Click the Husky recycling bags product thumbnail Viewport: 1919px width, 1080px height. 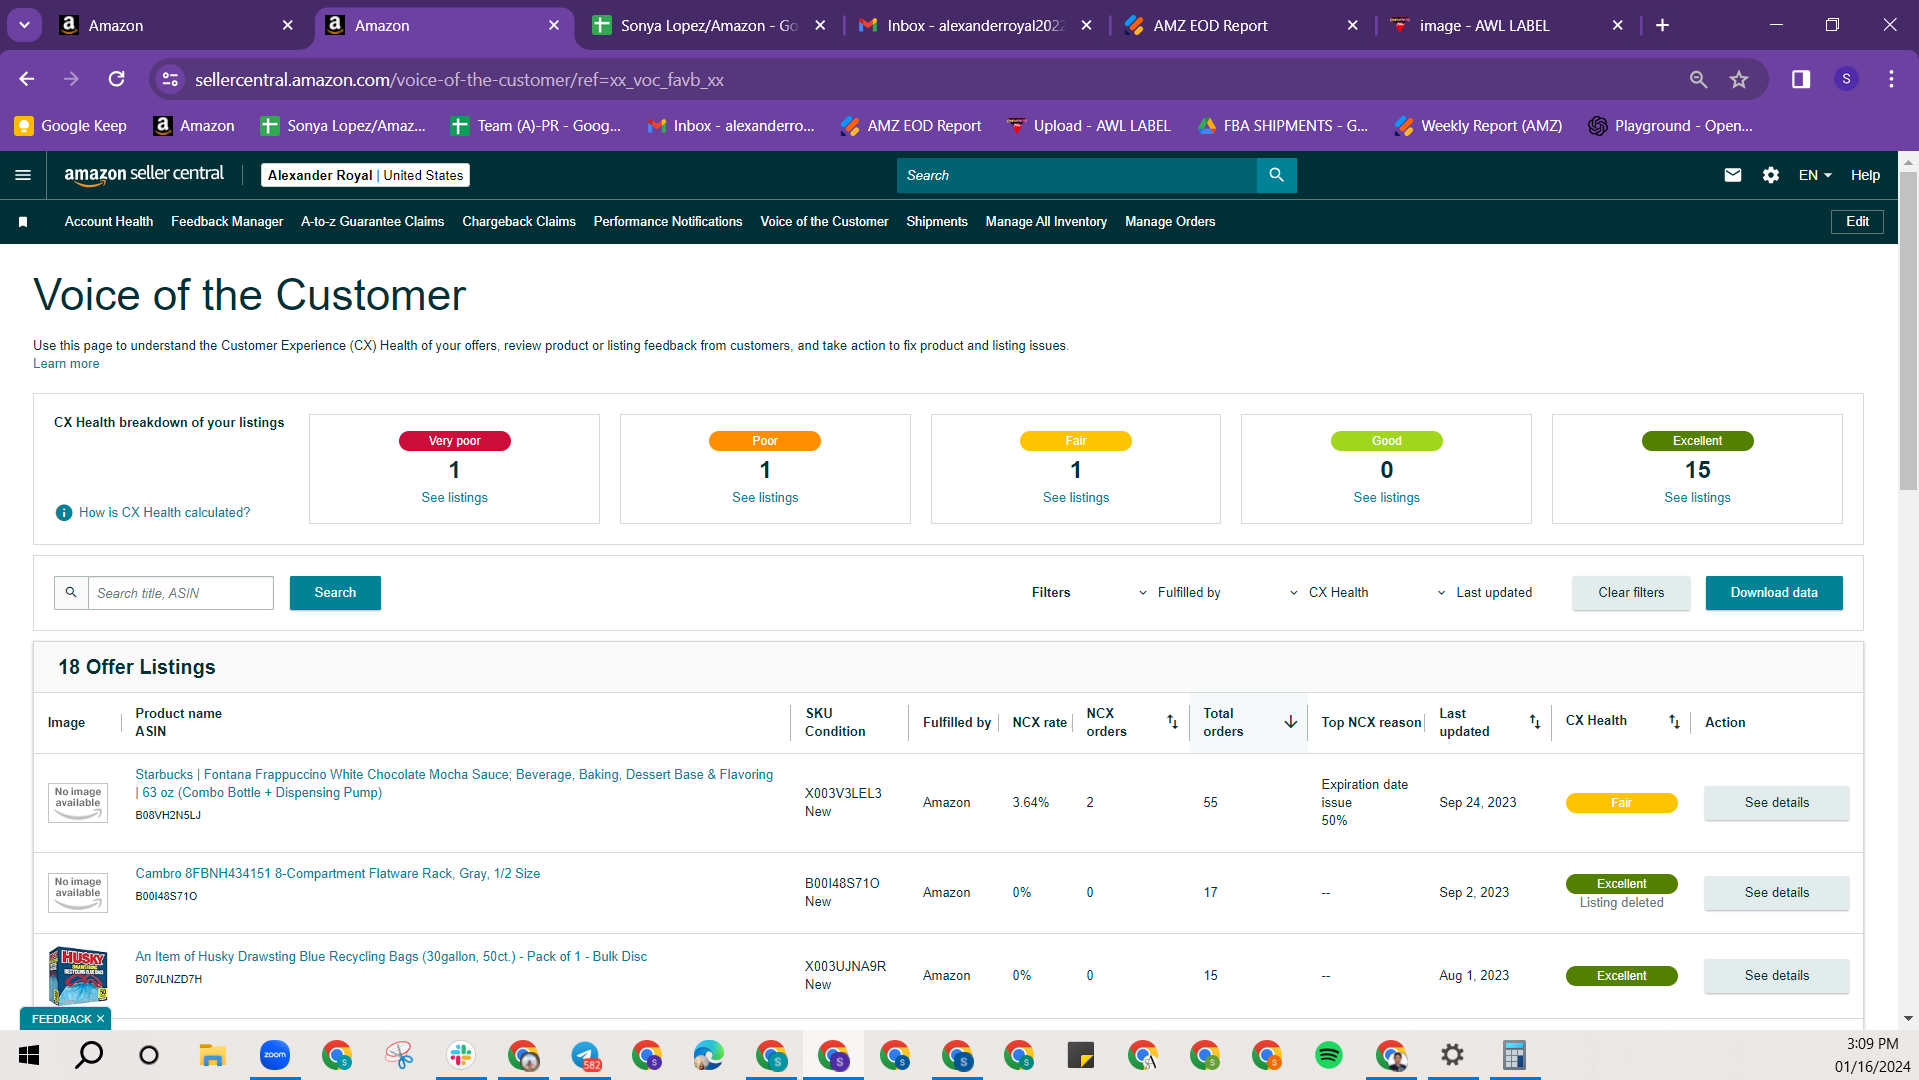point(78,976)
